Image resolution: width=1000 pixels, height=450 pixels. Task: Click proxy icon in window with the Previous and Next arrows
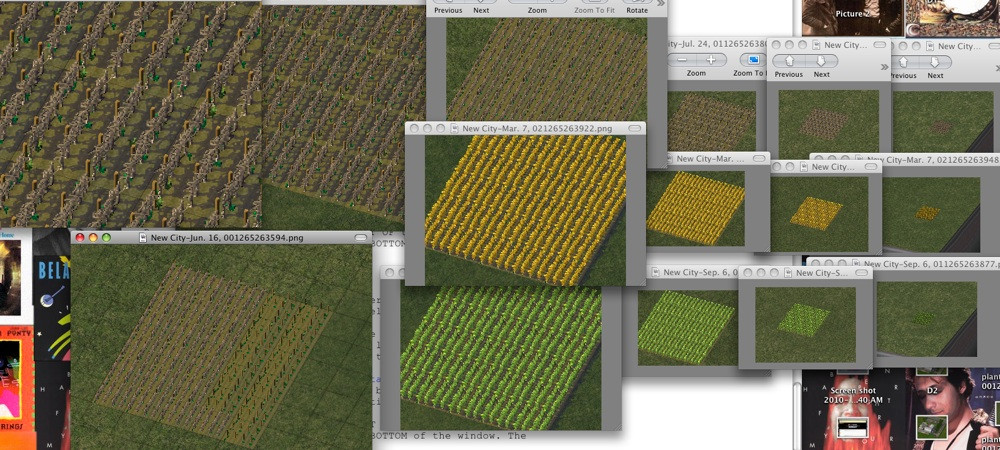[x=817, y=45]
